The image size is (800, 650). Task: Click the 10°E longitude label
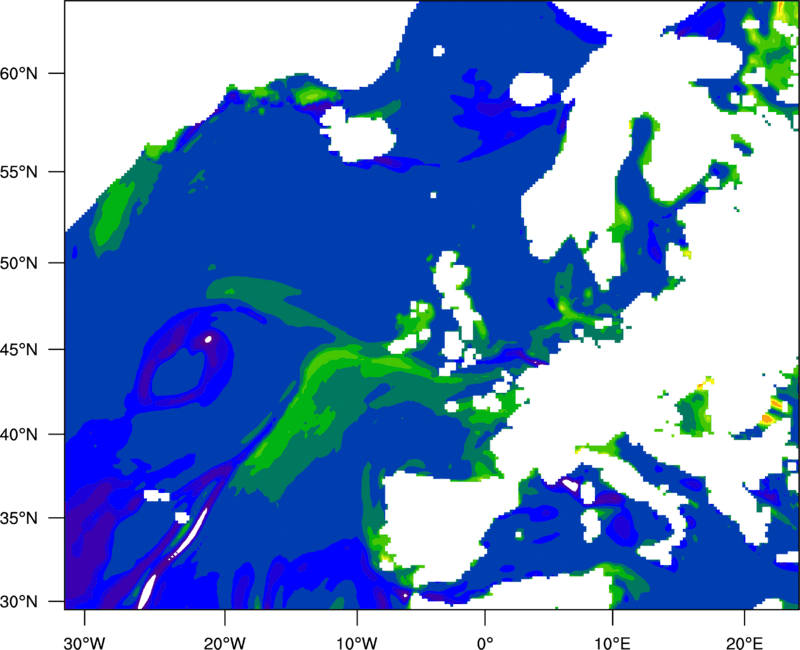point(612,643)
